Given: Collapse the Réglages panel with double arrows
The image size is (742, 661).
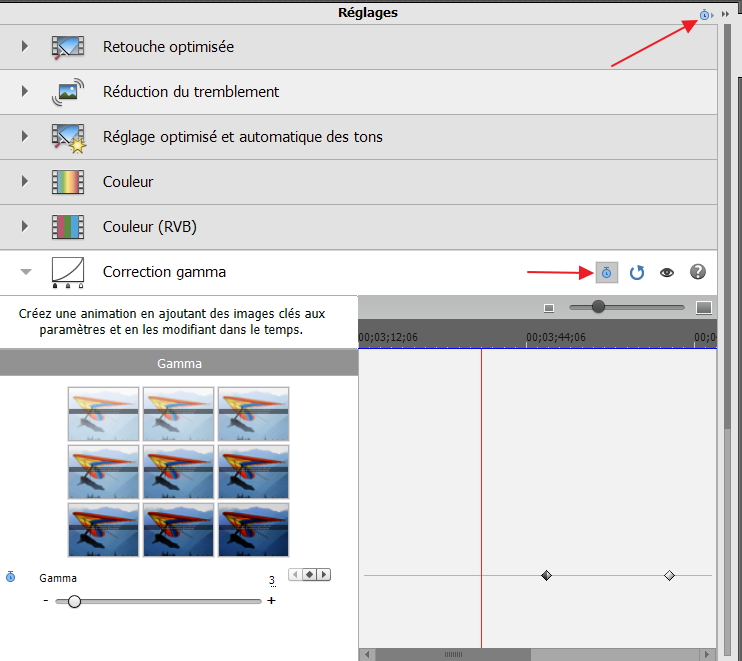Looking at the screenshot, I should click(725, 14).
